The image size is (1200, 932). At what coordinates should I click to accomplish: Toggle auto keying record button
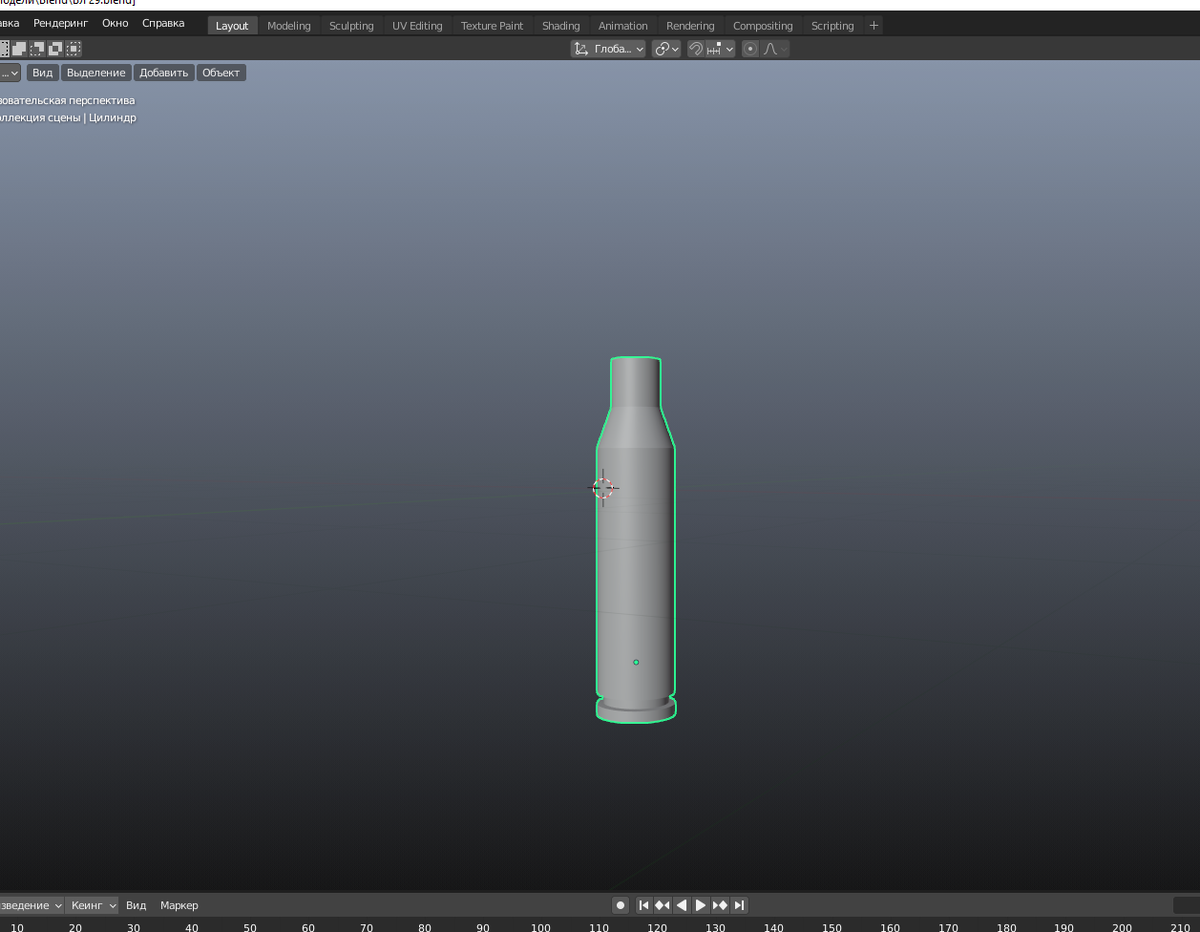tap(620, 905)
